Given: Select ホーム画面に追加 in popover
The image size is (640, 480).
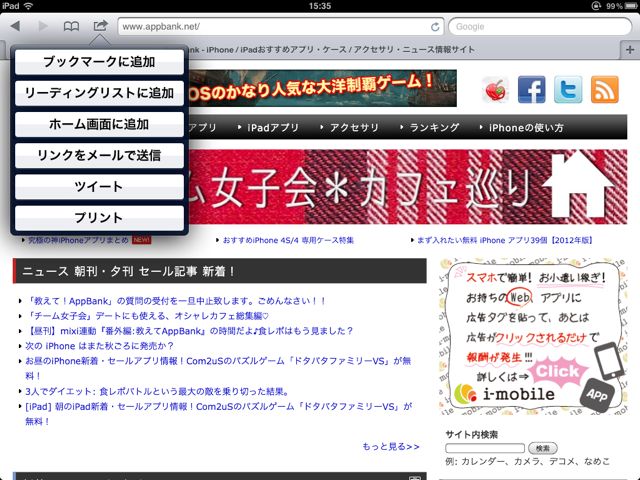Looking at the screenshot, I should tap(99, 124).
